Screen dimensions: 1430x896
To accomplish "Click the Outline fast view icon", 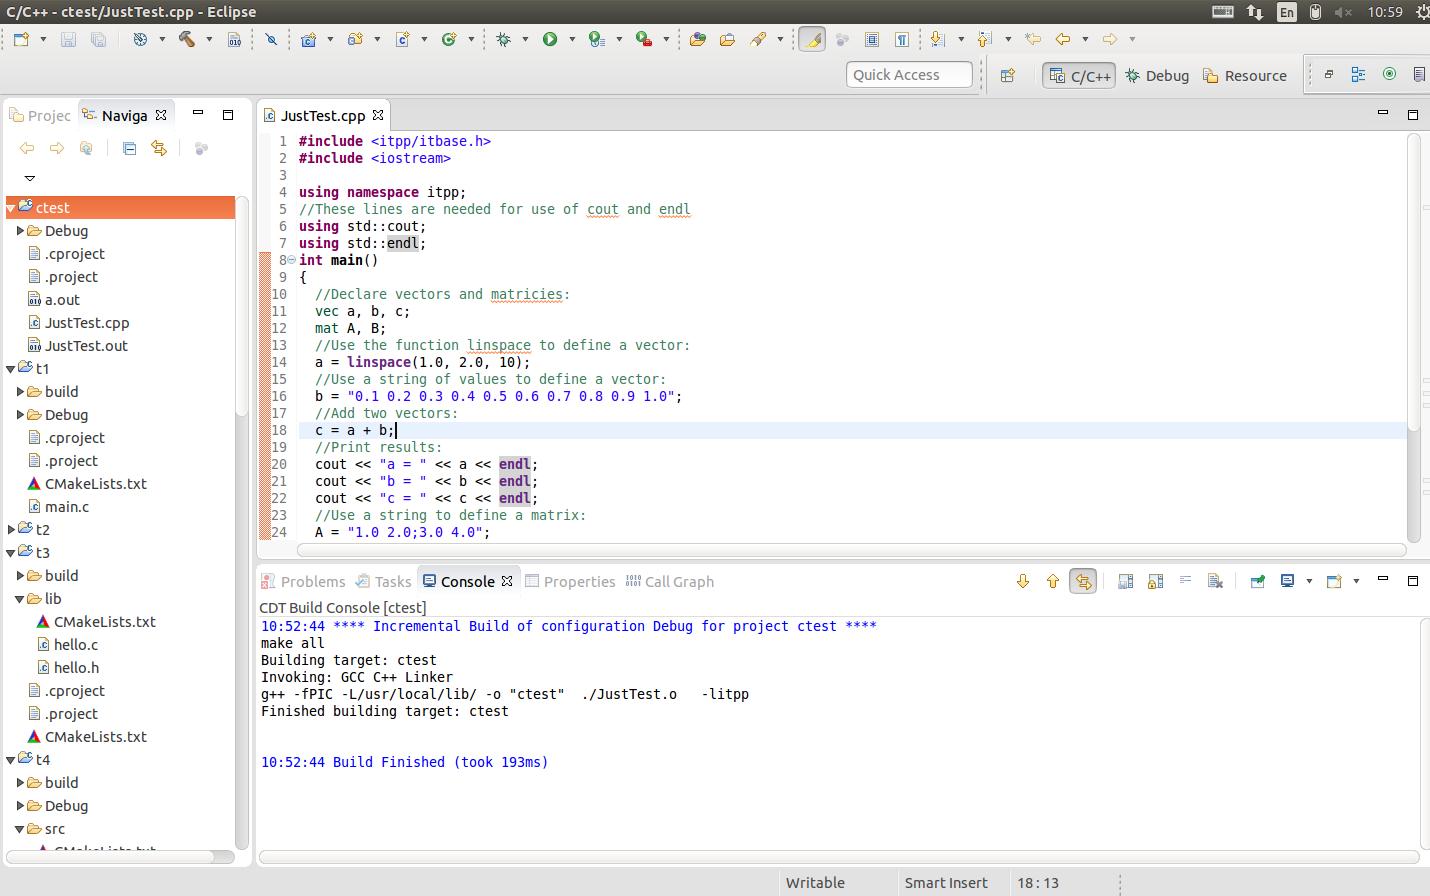I will click(x=1358, y=74).
